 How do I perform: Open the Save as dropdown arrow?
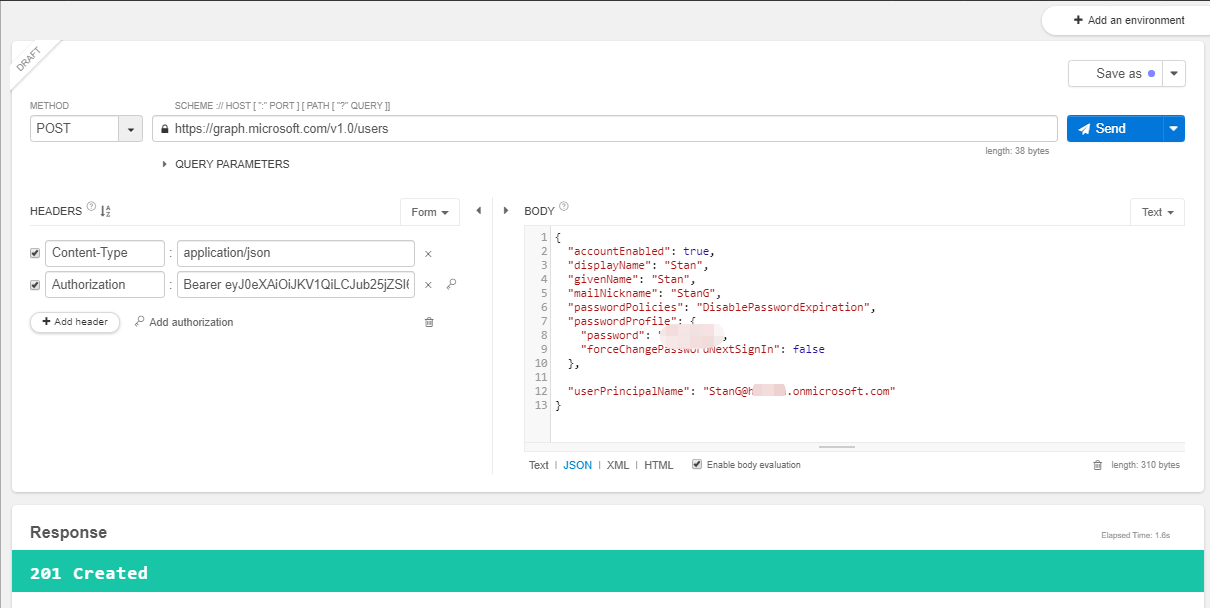(1174, 74)
